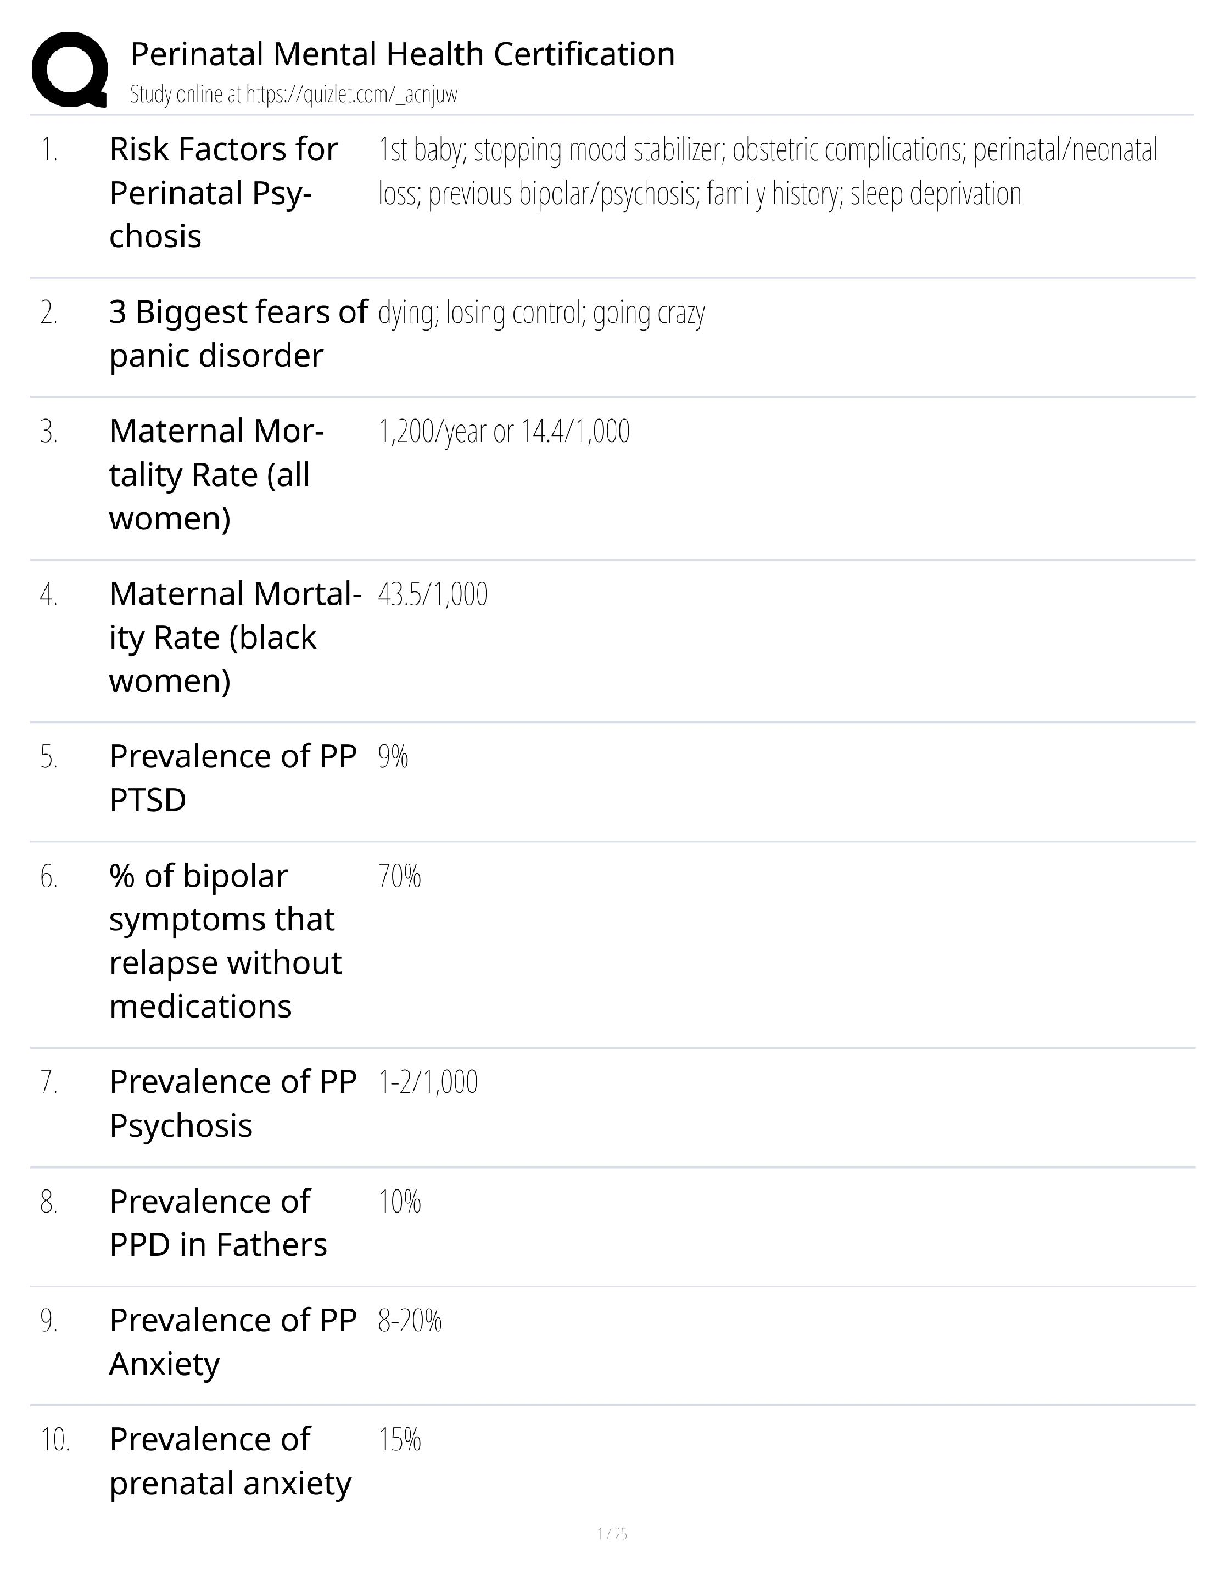The image size is (1224, 1584).
Task: Select the Prevalence of PP PTSD term
Action: click(x=232, y=777)
